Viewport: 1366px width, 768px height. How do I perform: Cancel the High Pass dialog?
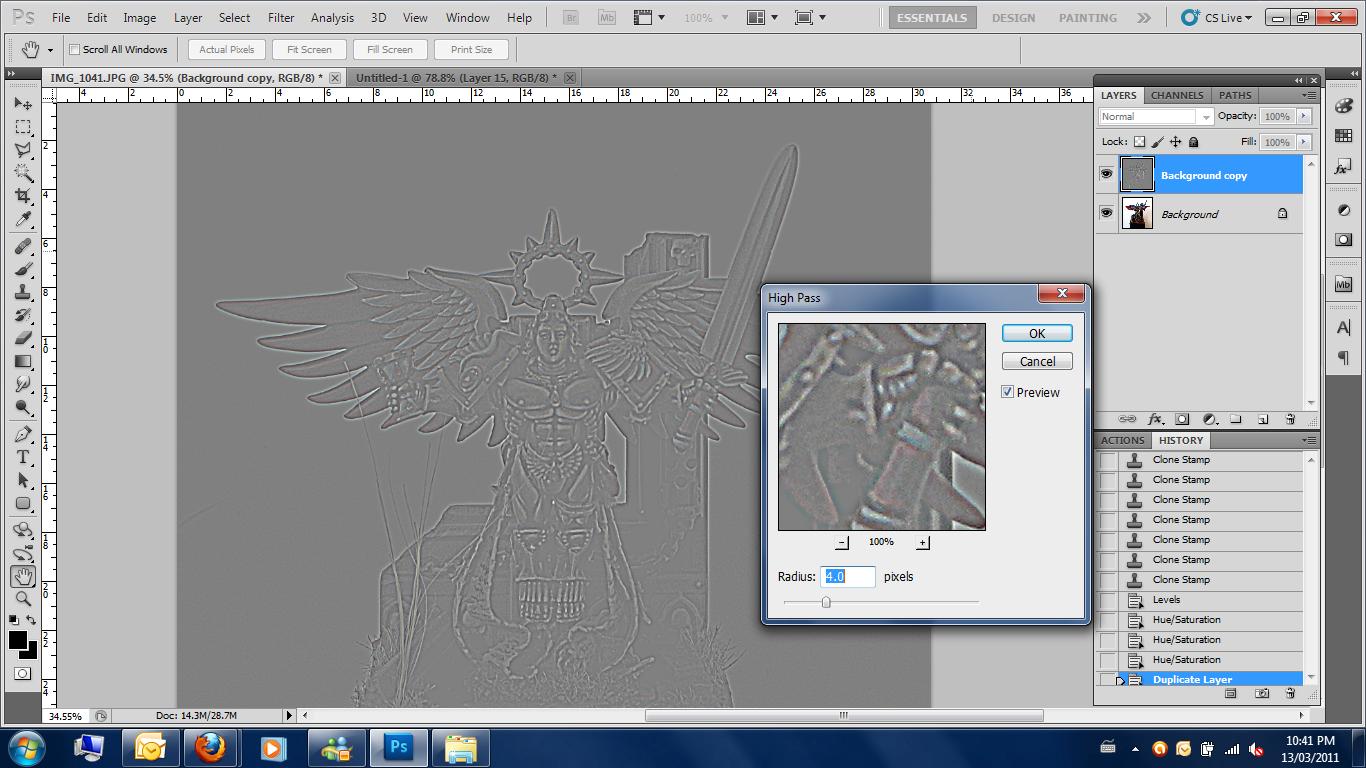click(x=1037, y=361)
